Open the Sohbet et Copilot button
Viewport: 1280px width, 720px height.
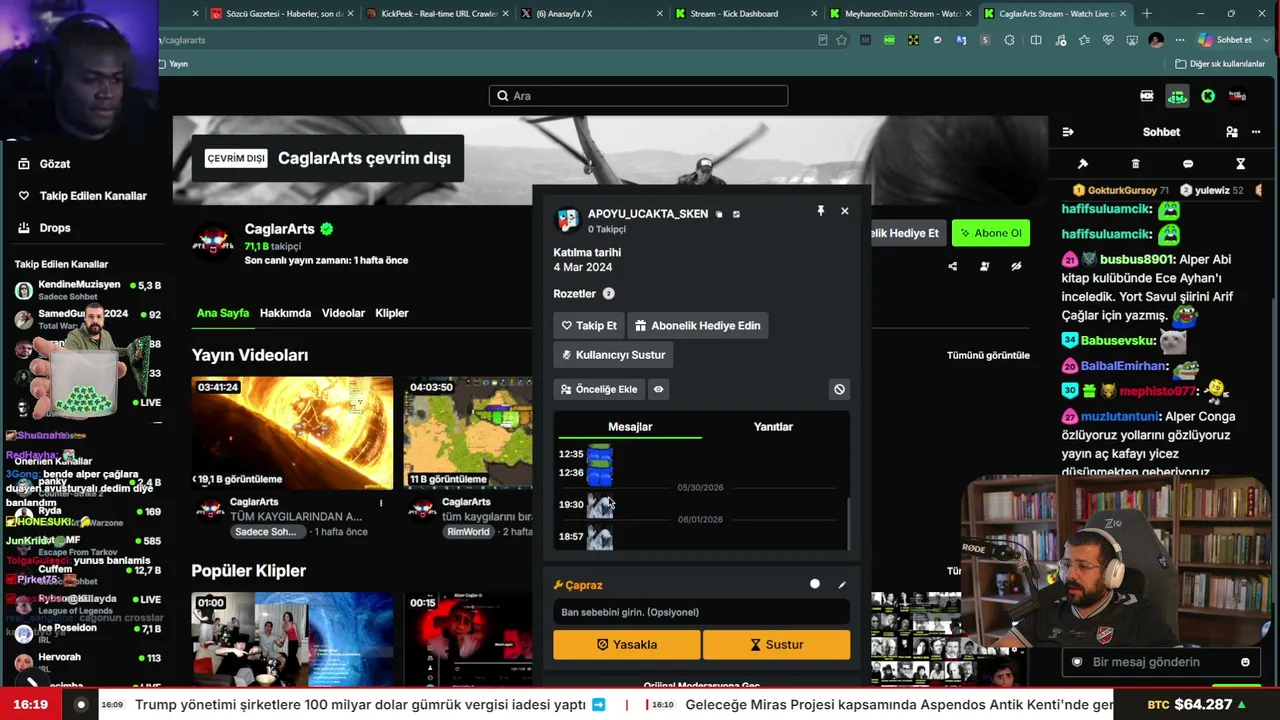click(x=1226, y=40)
